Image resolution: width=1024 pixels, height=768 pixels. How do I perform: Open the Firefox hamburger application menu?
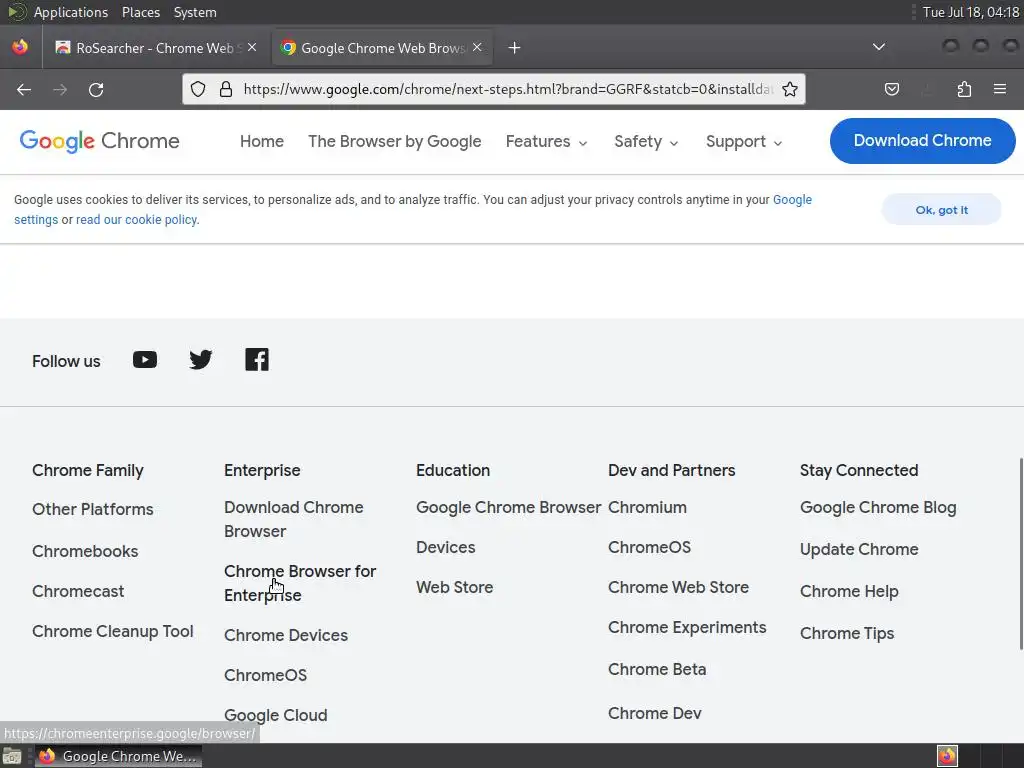click(1000, 89)
